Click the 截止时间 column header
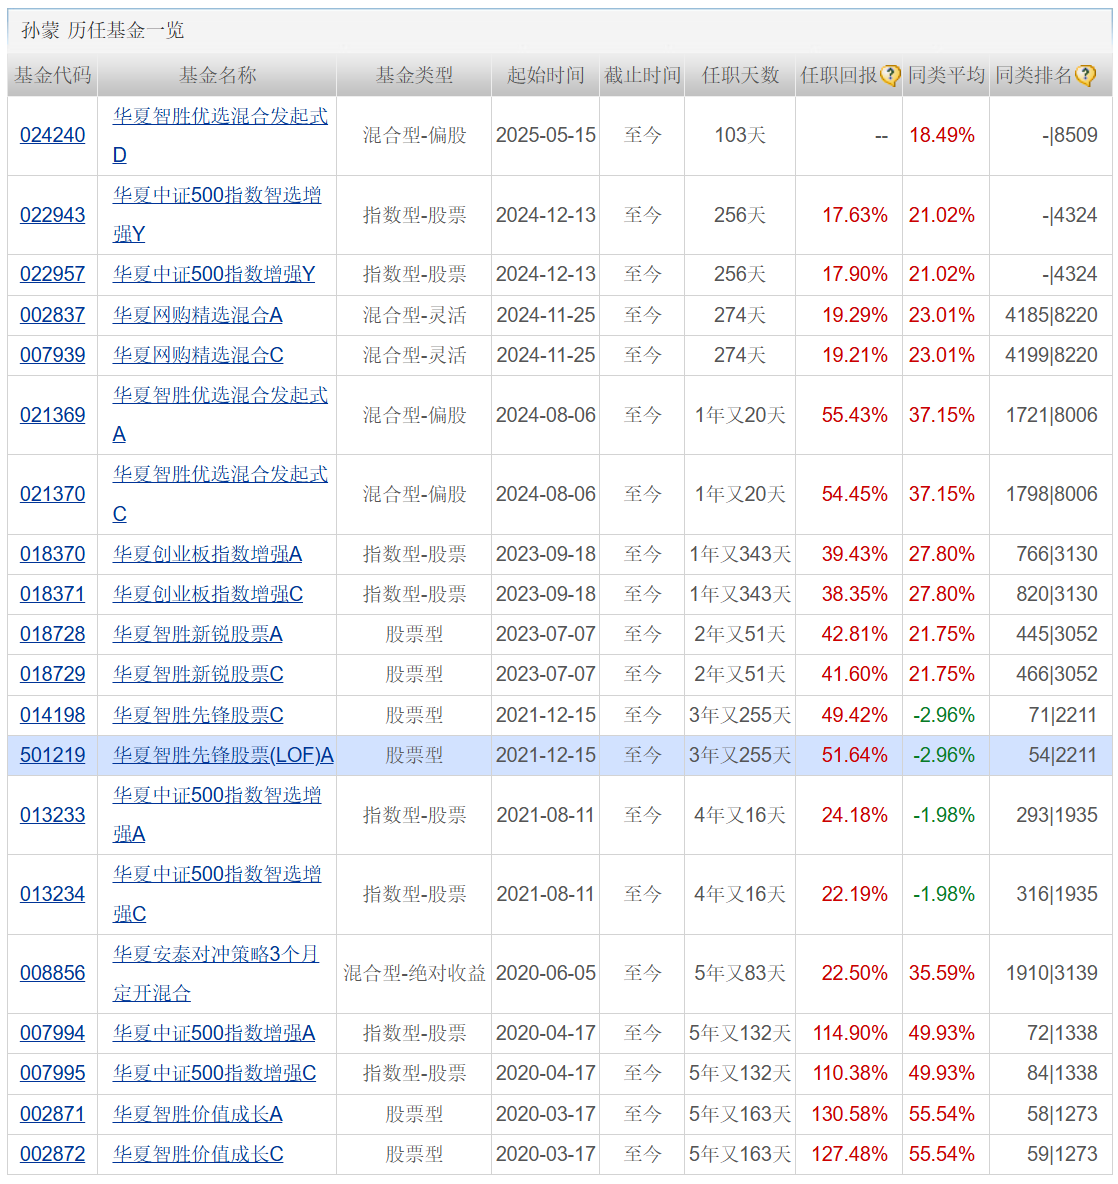Viewport: 1118px width, 1184px height. 642,76
